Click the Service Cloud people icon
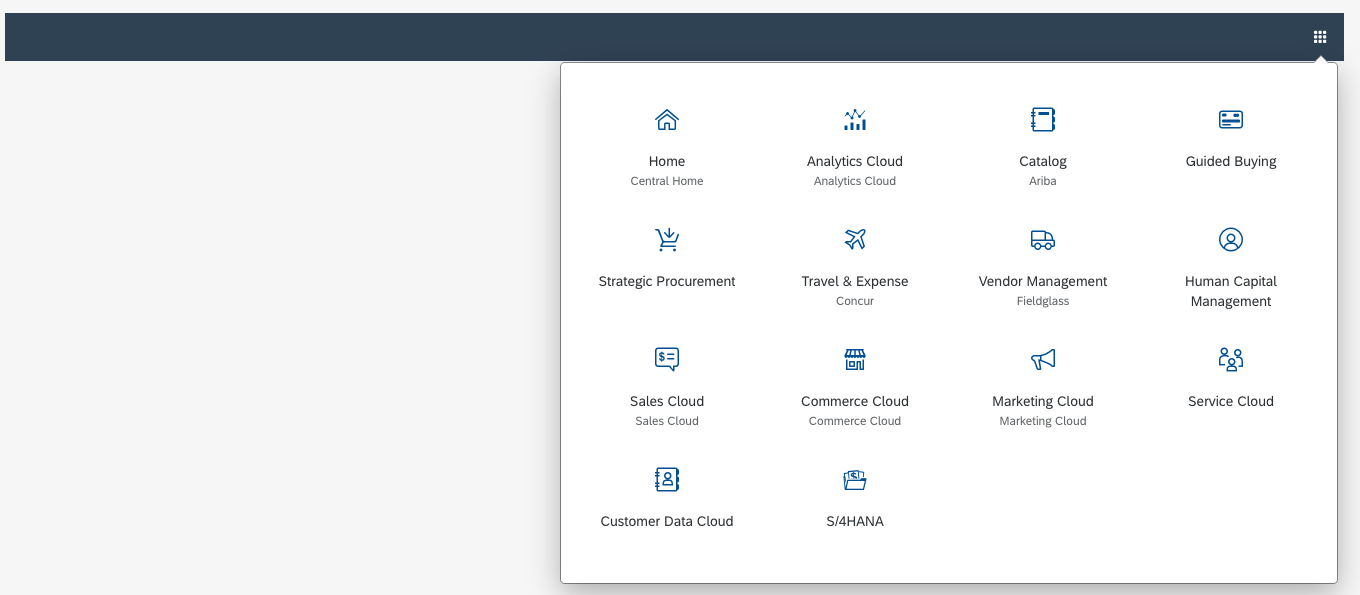The image size is (1360, 595). coord(1231,360)
